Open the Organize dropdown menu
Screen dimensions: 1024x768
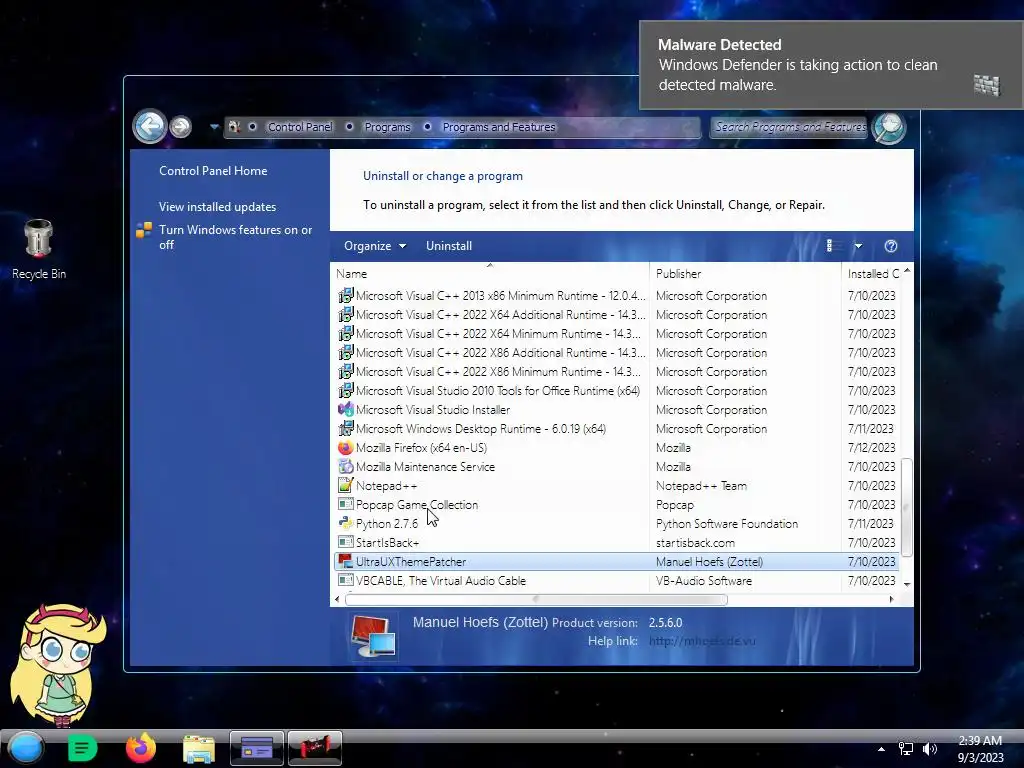tap(375, 246)
